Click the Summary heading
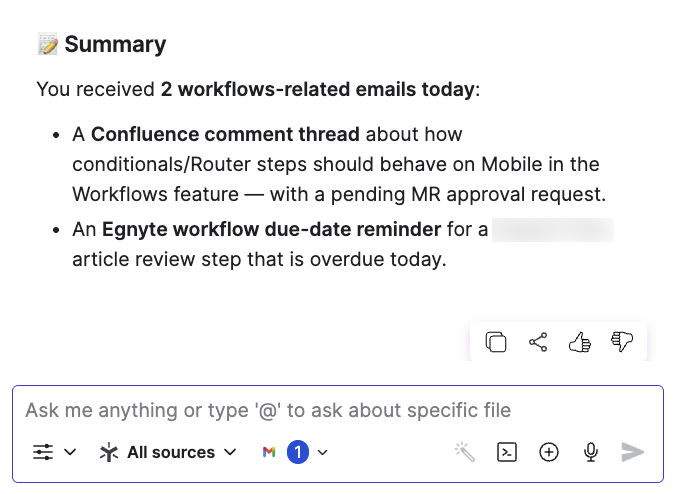674x494 pixels. pos(115,44)
